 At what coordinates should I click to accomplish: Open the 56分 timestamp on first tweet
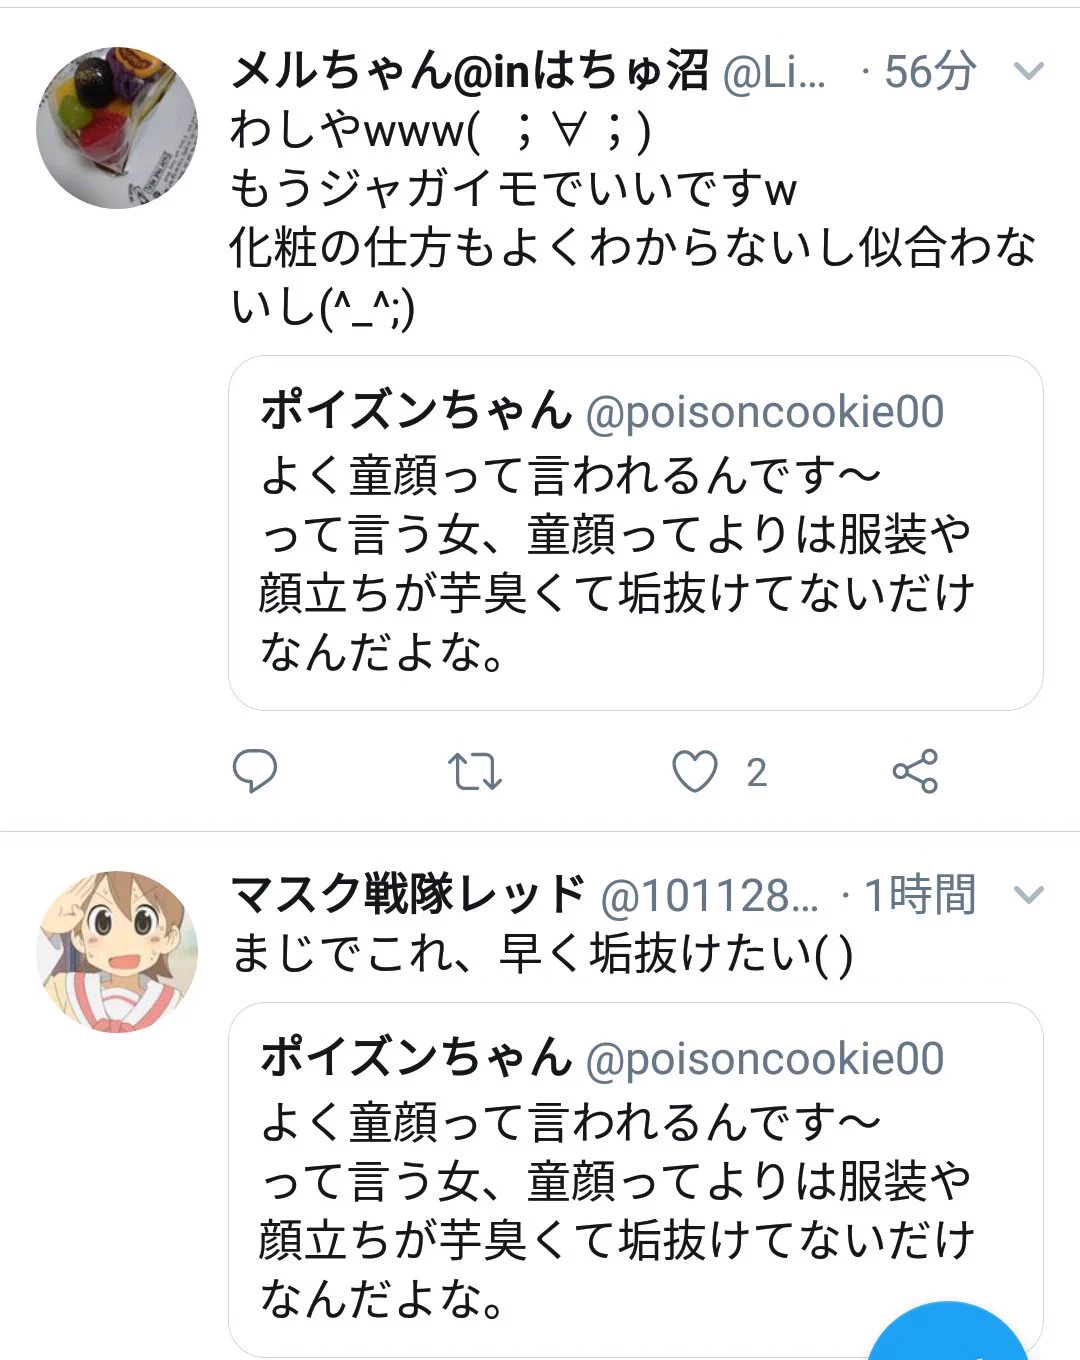(930, 71)
